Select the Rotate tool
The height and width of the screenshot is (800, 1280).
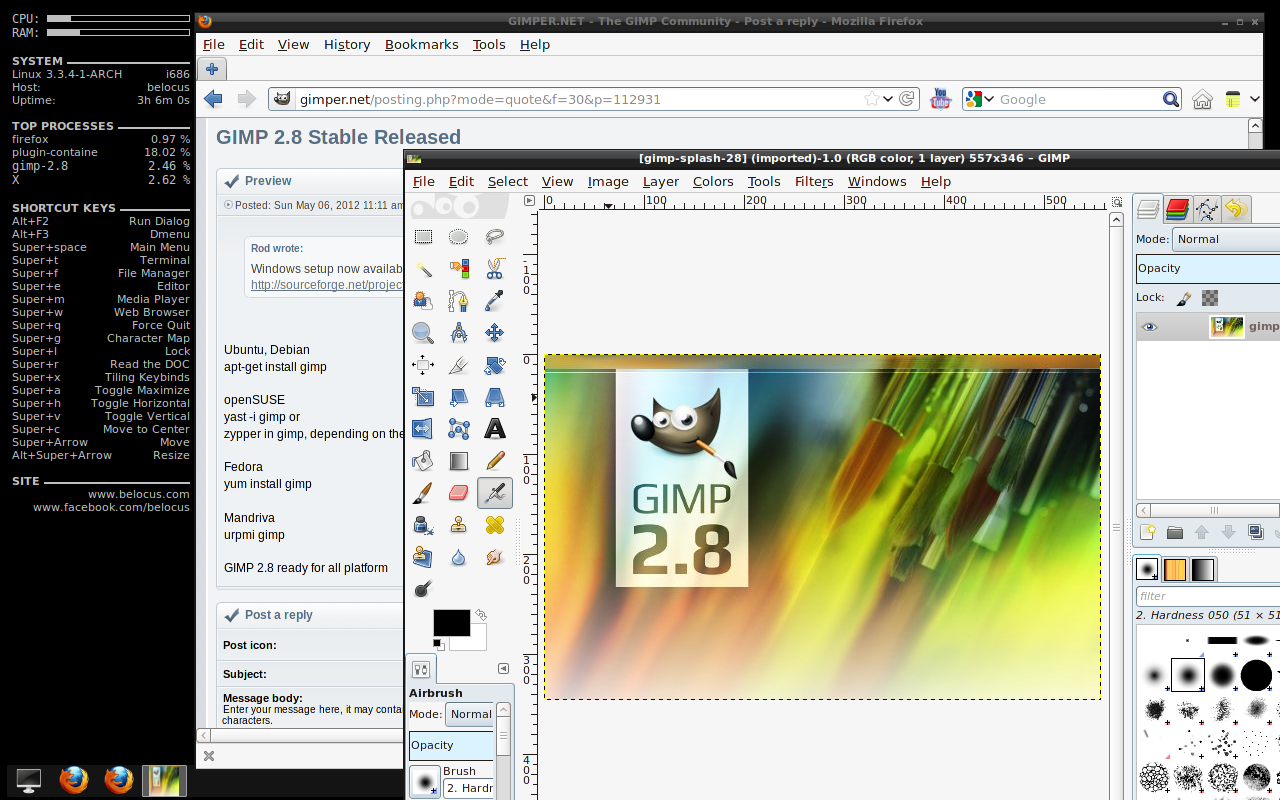coord(494,365)
